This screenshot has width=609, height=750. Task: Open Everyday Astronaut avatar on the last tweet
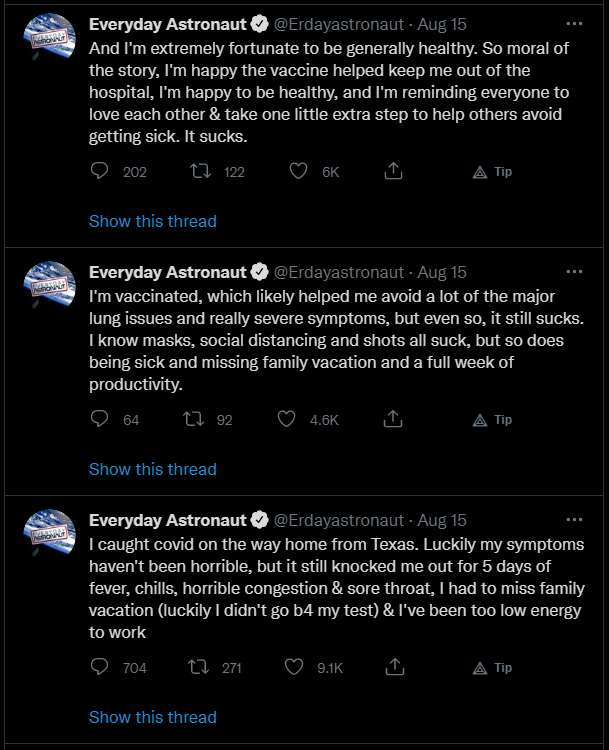tap(50, 532)
